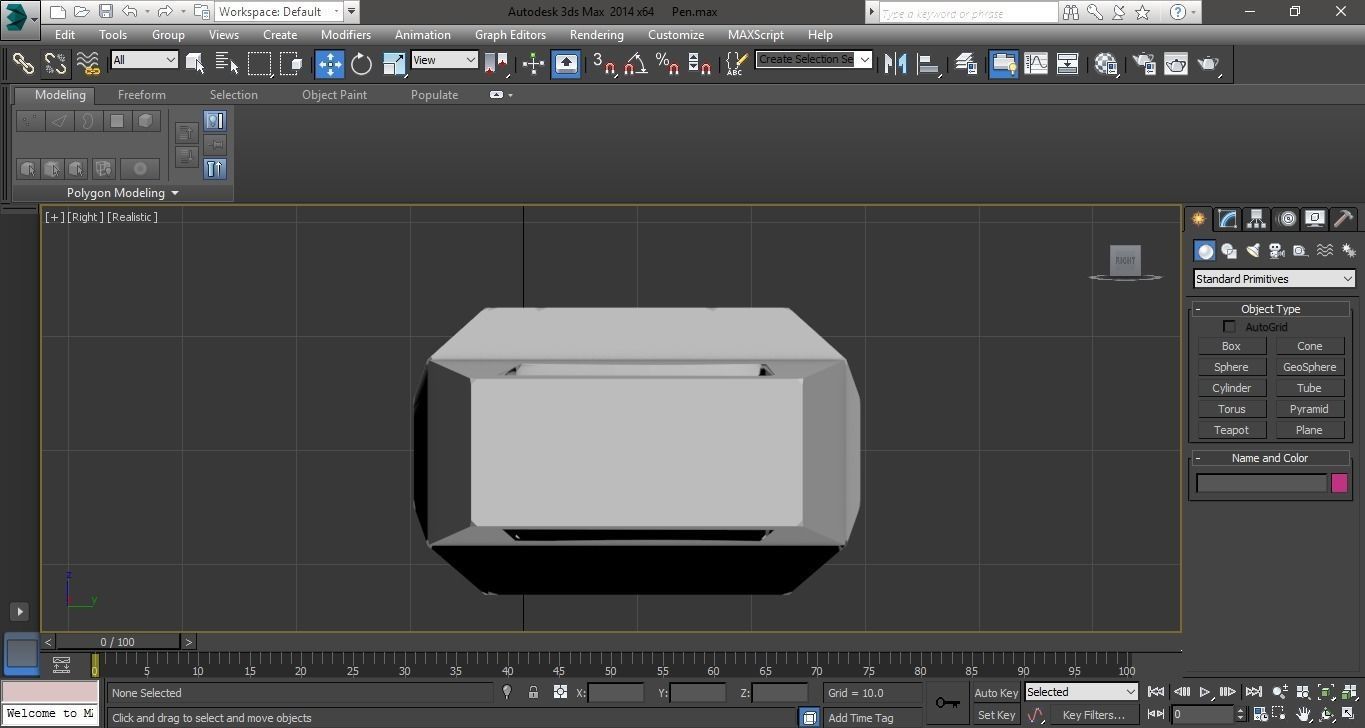Screen dimensions: 1365x728
Task: Open the Rendering menu
Action: click(x=597, y=34)
